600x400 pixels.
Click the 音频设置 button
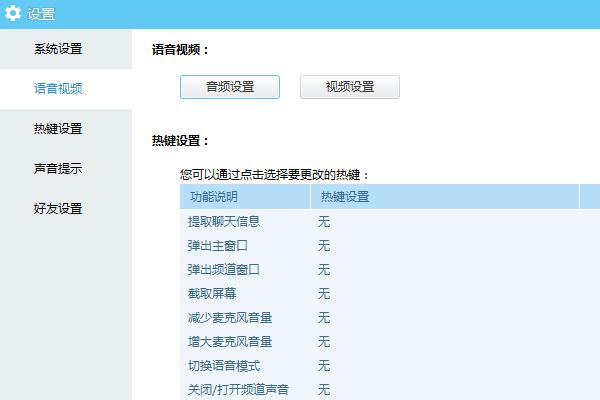(230, 87)
